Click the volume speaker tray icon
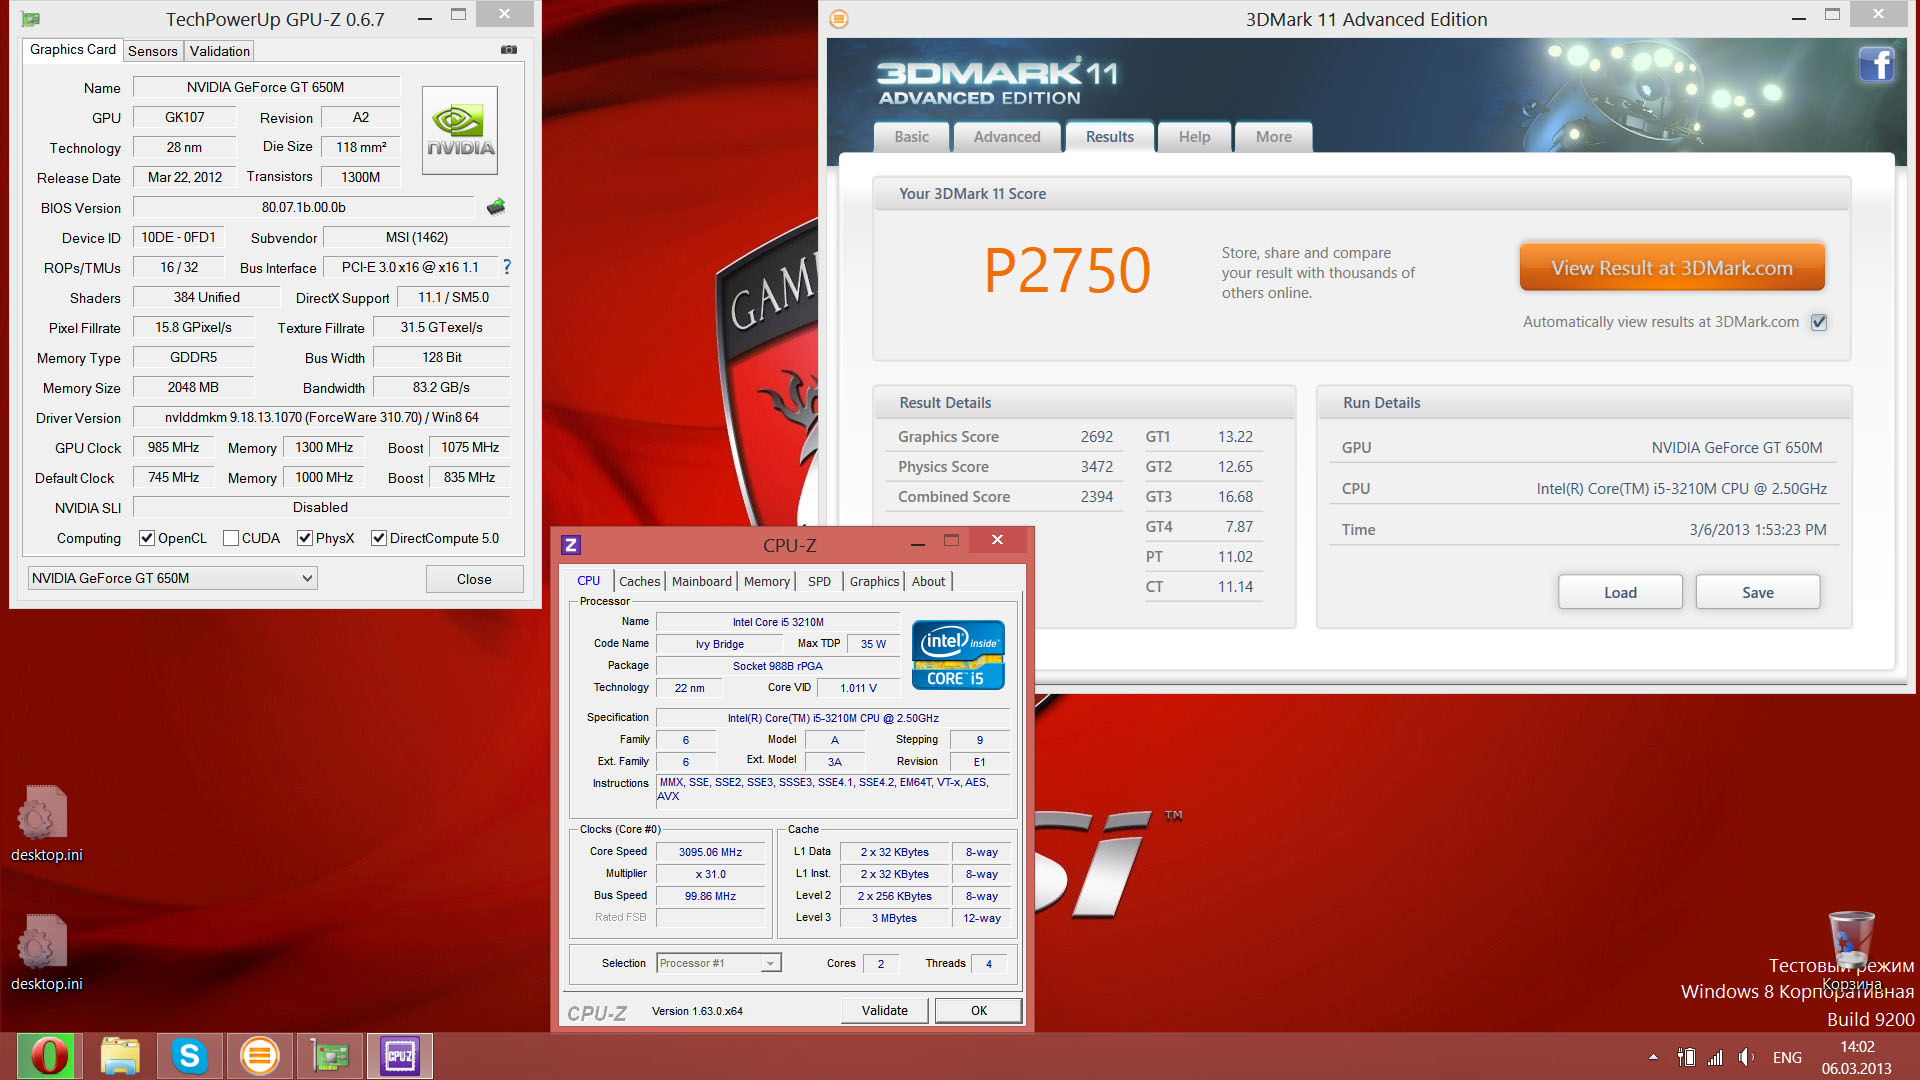The image size is (1920, 1080). coord(1746,1057)
